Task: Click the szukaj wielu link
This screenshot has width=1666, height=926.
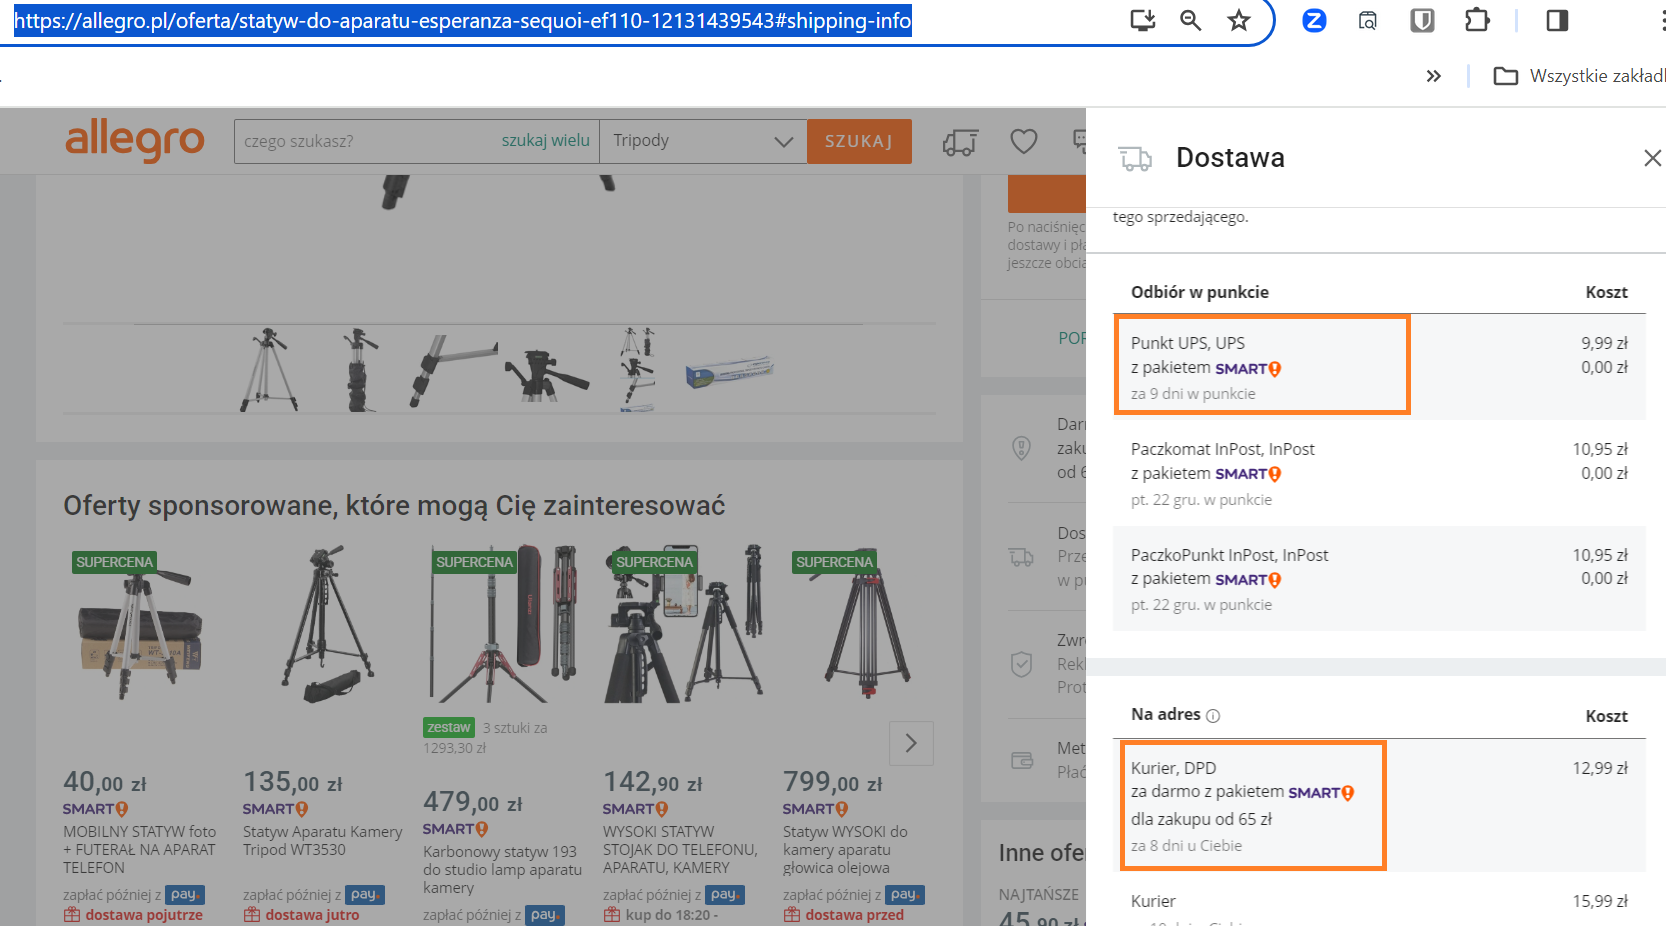Action: point(546,140)
